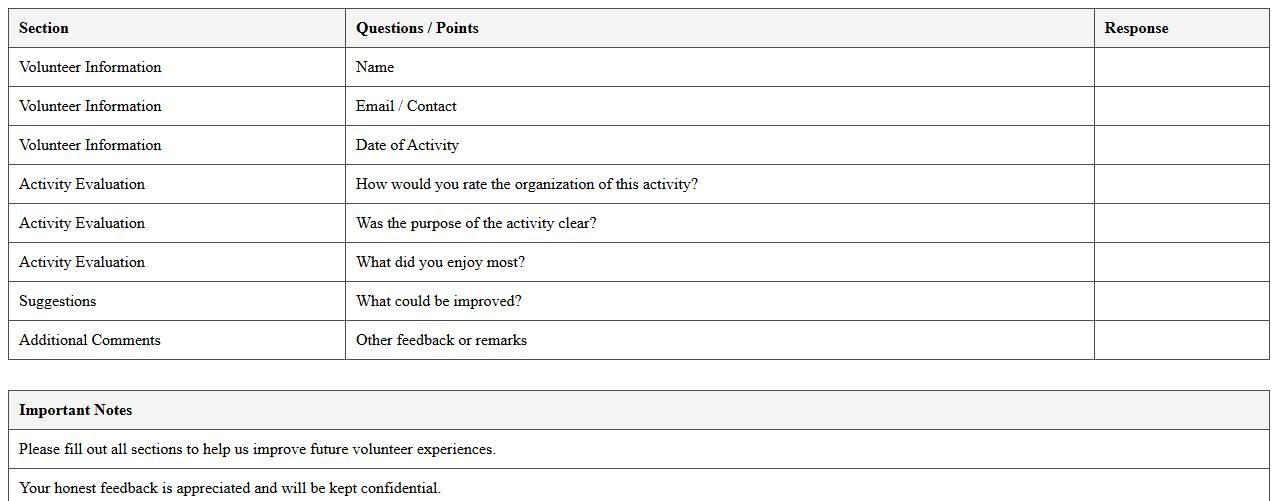Click the 'Response' column header

coord(1136,28)
